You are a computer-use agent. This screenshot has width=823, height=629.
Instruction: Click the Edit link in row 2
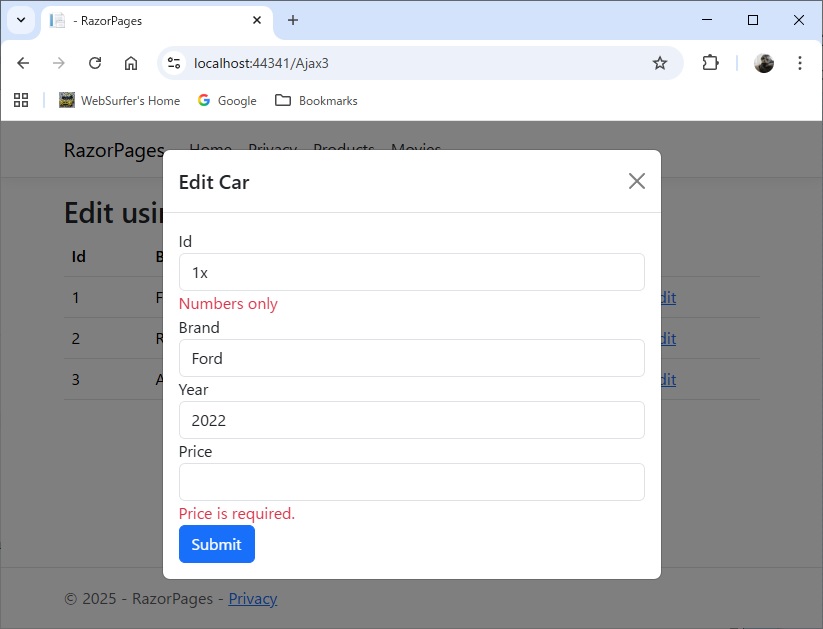(x=668, y=338)
